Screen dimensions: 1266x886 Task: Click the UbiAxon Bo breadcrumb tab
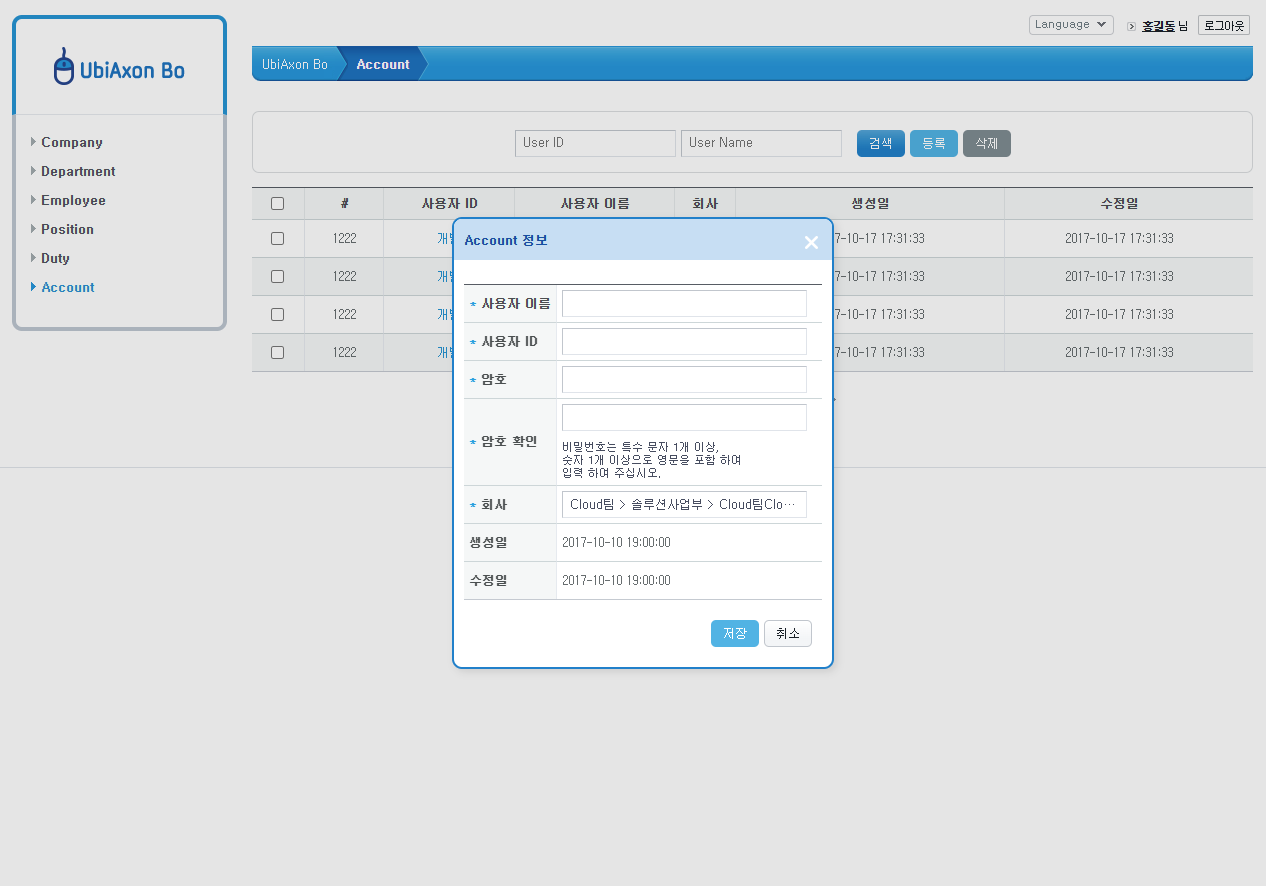click(x=296, y=63)
